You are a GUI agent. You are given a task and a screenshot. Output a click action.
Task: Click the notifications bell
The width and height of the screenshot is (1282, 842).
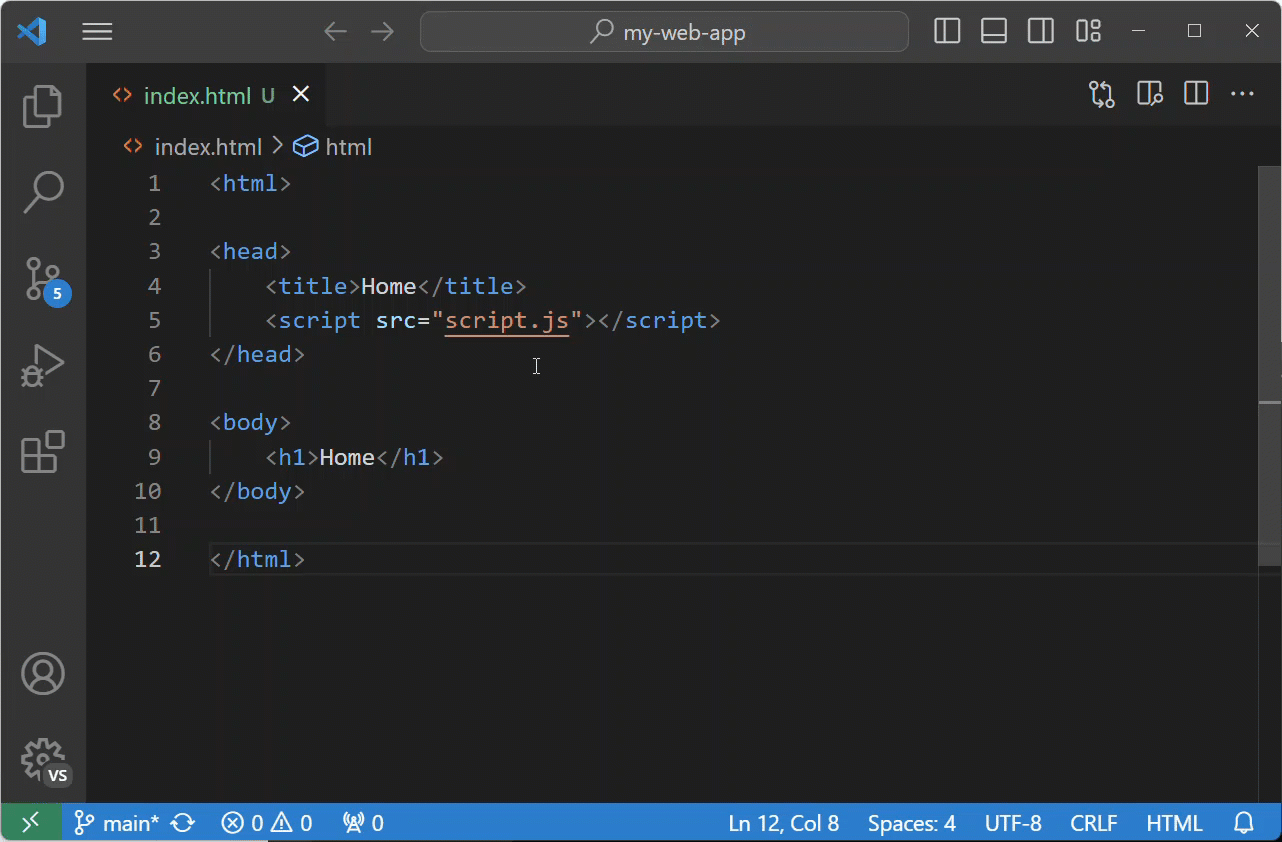click(x=1244, y=822)
